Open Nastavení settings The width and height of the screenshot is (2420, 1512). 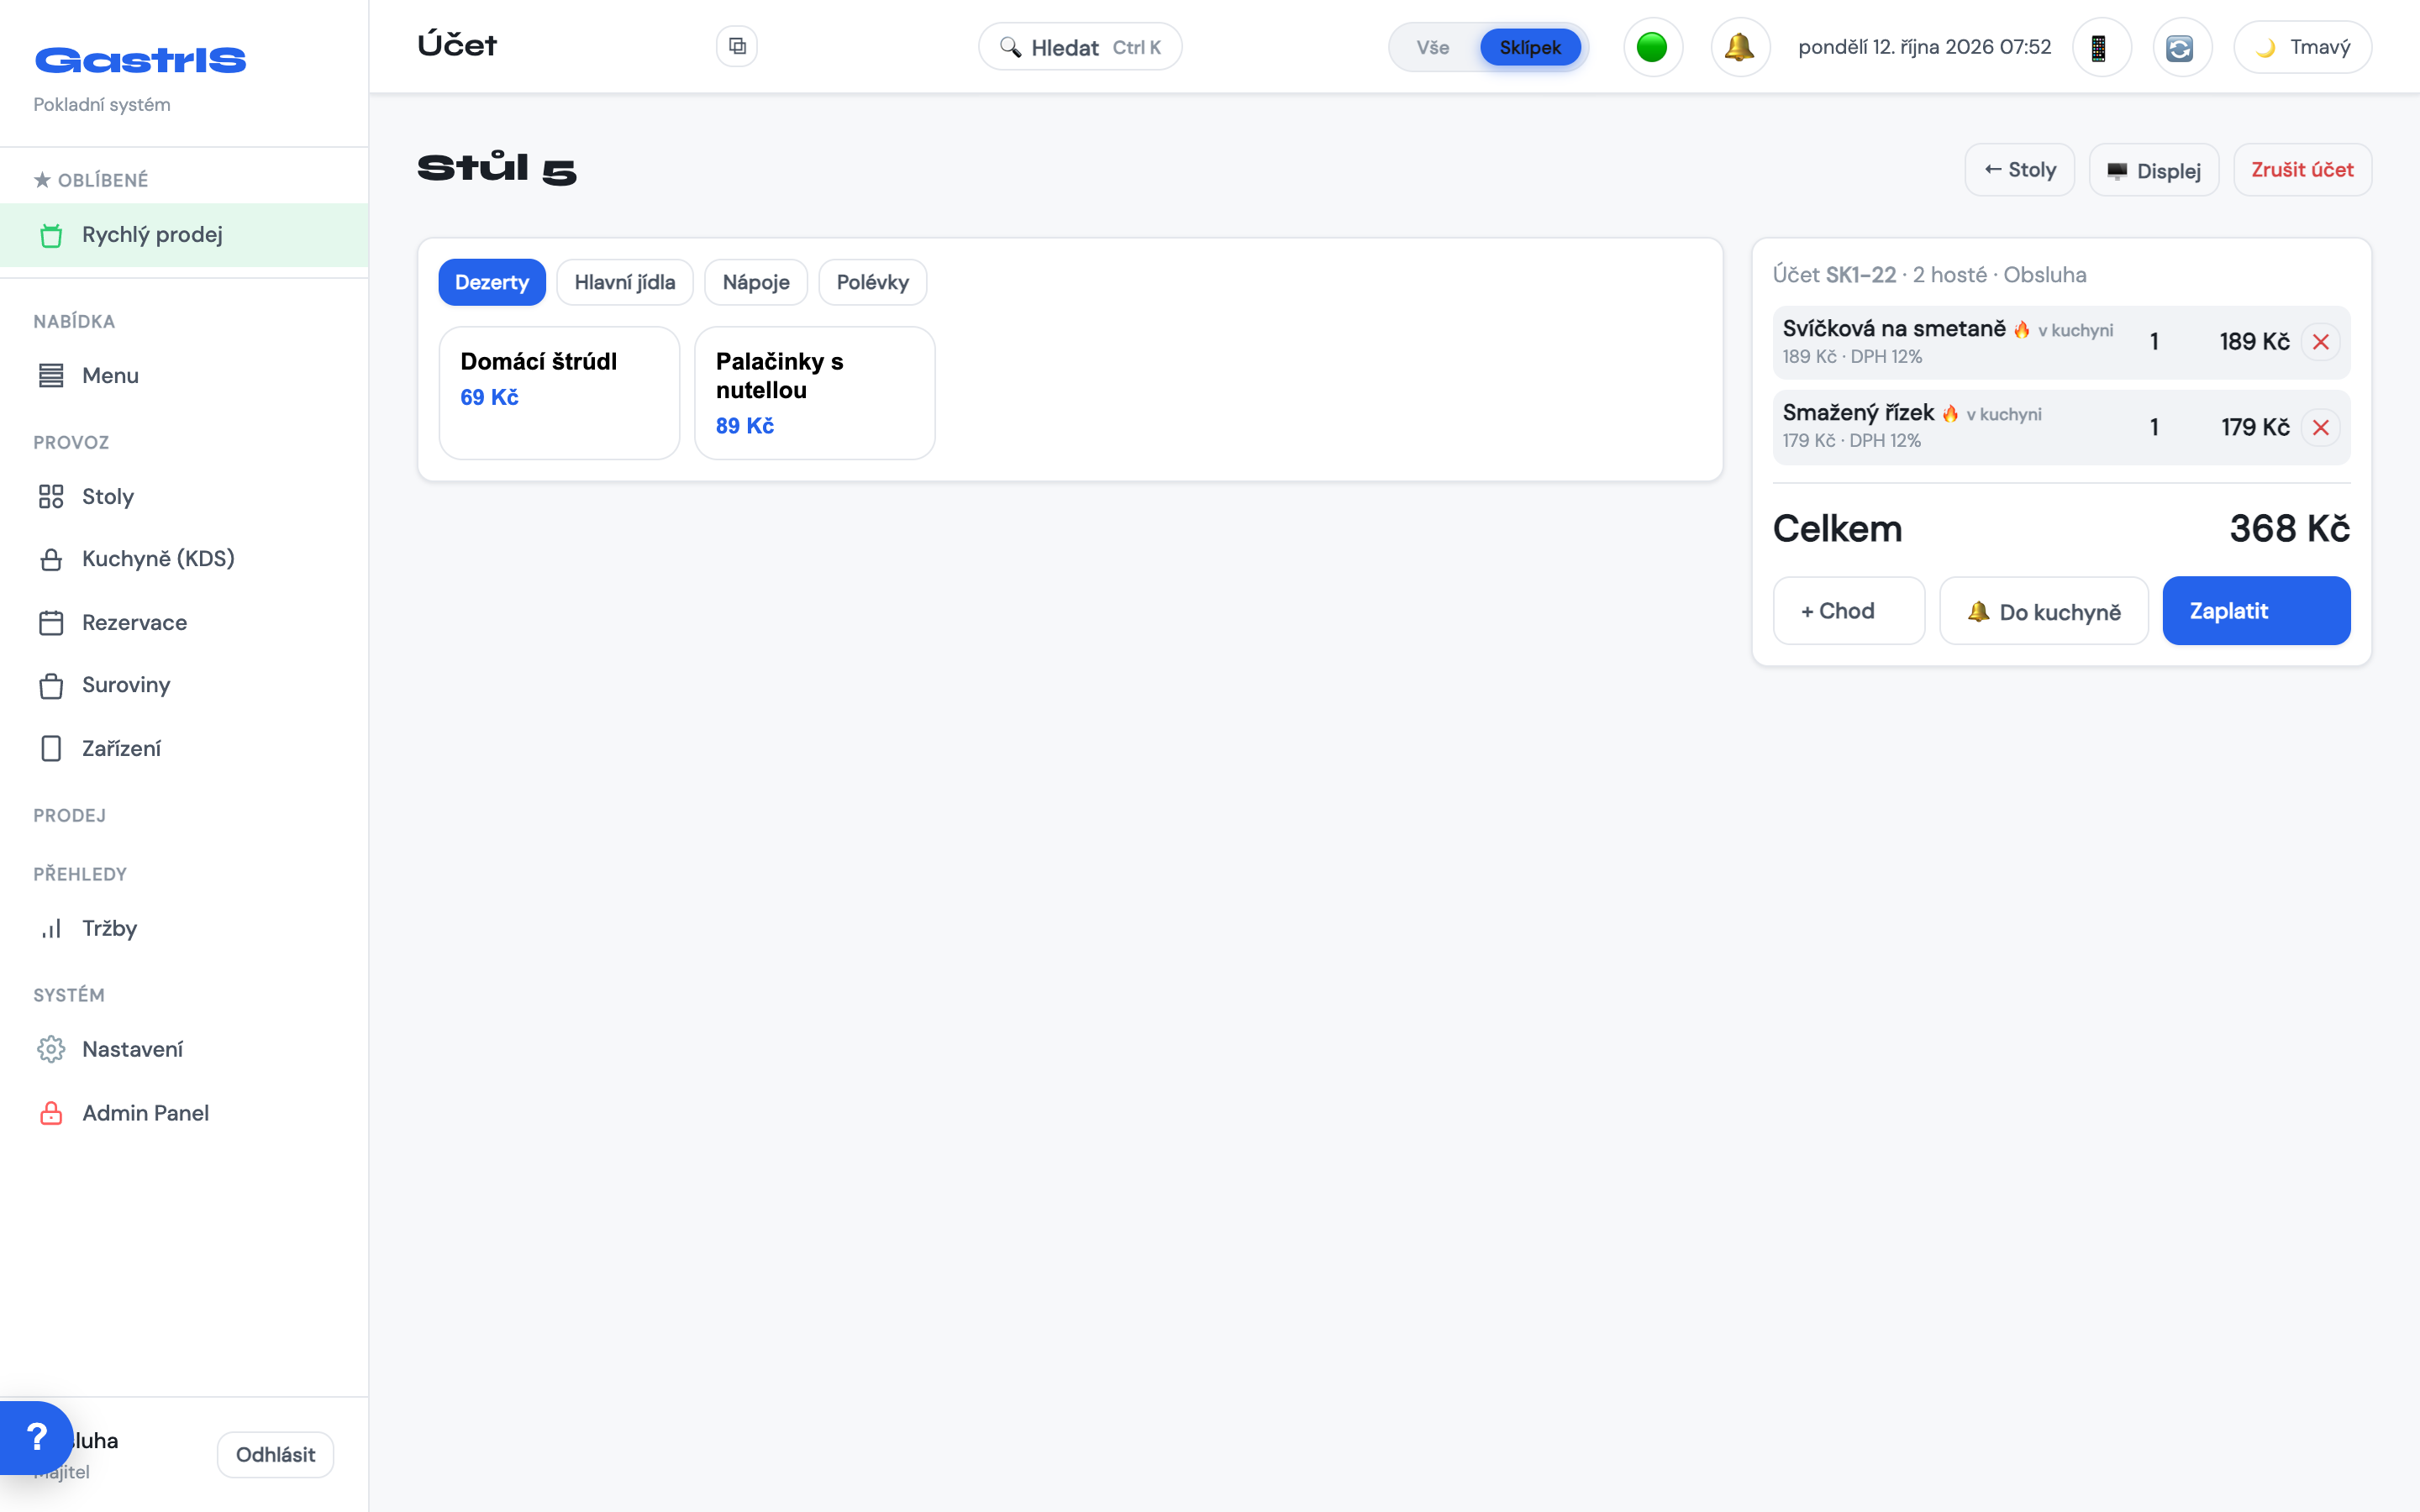point(184,1050)
